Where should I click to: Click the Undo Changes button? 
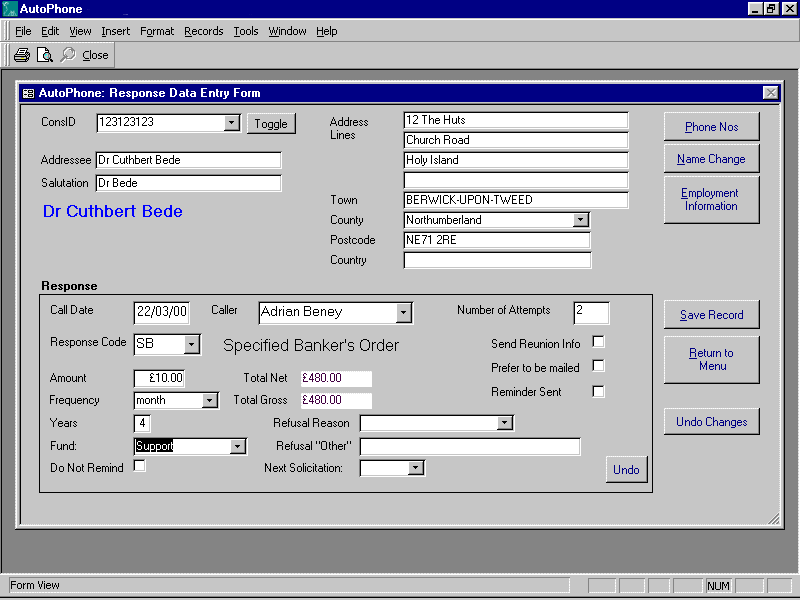pos(711,421)
